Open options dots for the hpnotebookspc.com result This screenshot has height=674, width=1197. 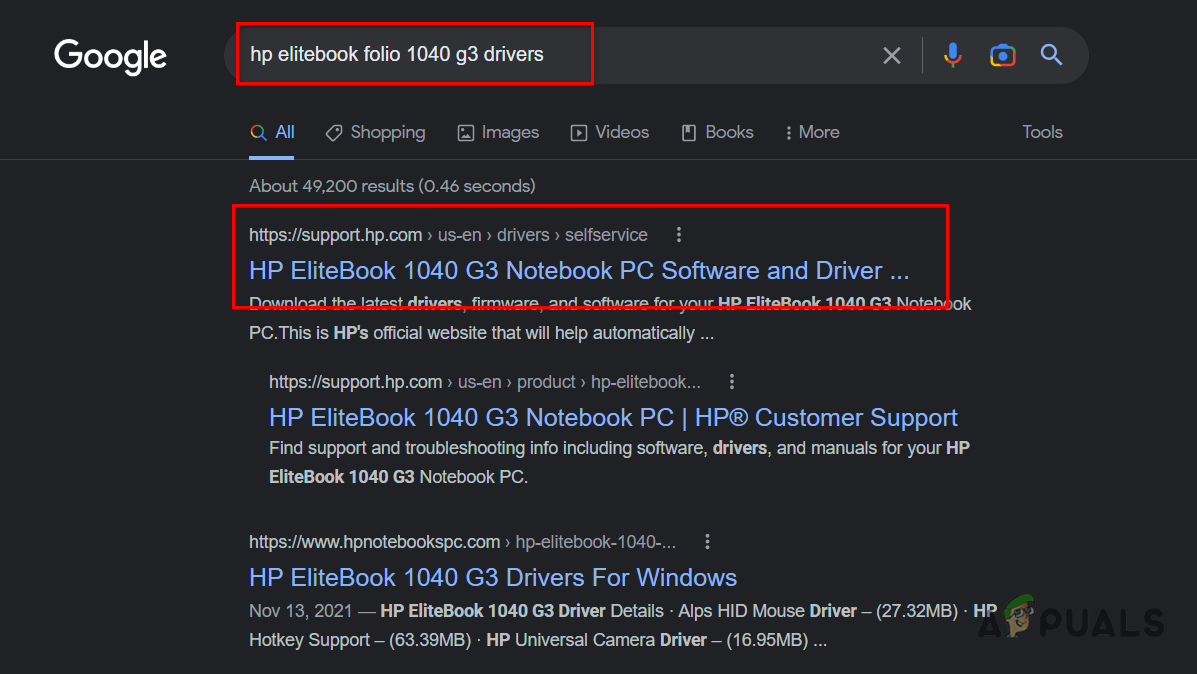coord(707,542)
